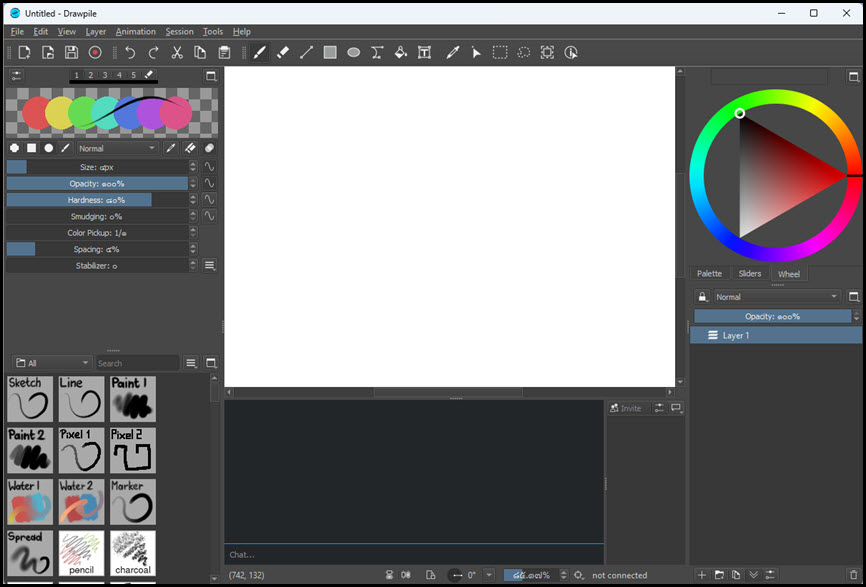866x587 pixels.
Task: Select the freeform lasso Selection tool
Action: tap(524, 52)
